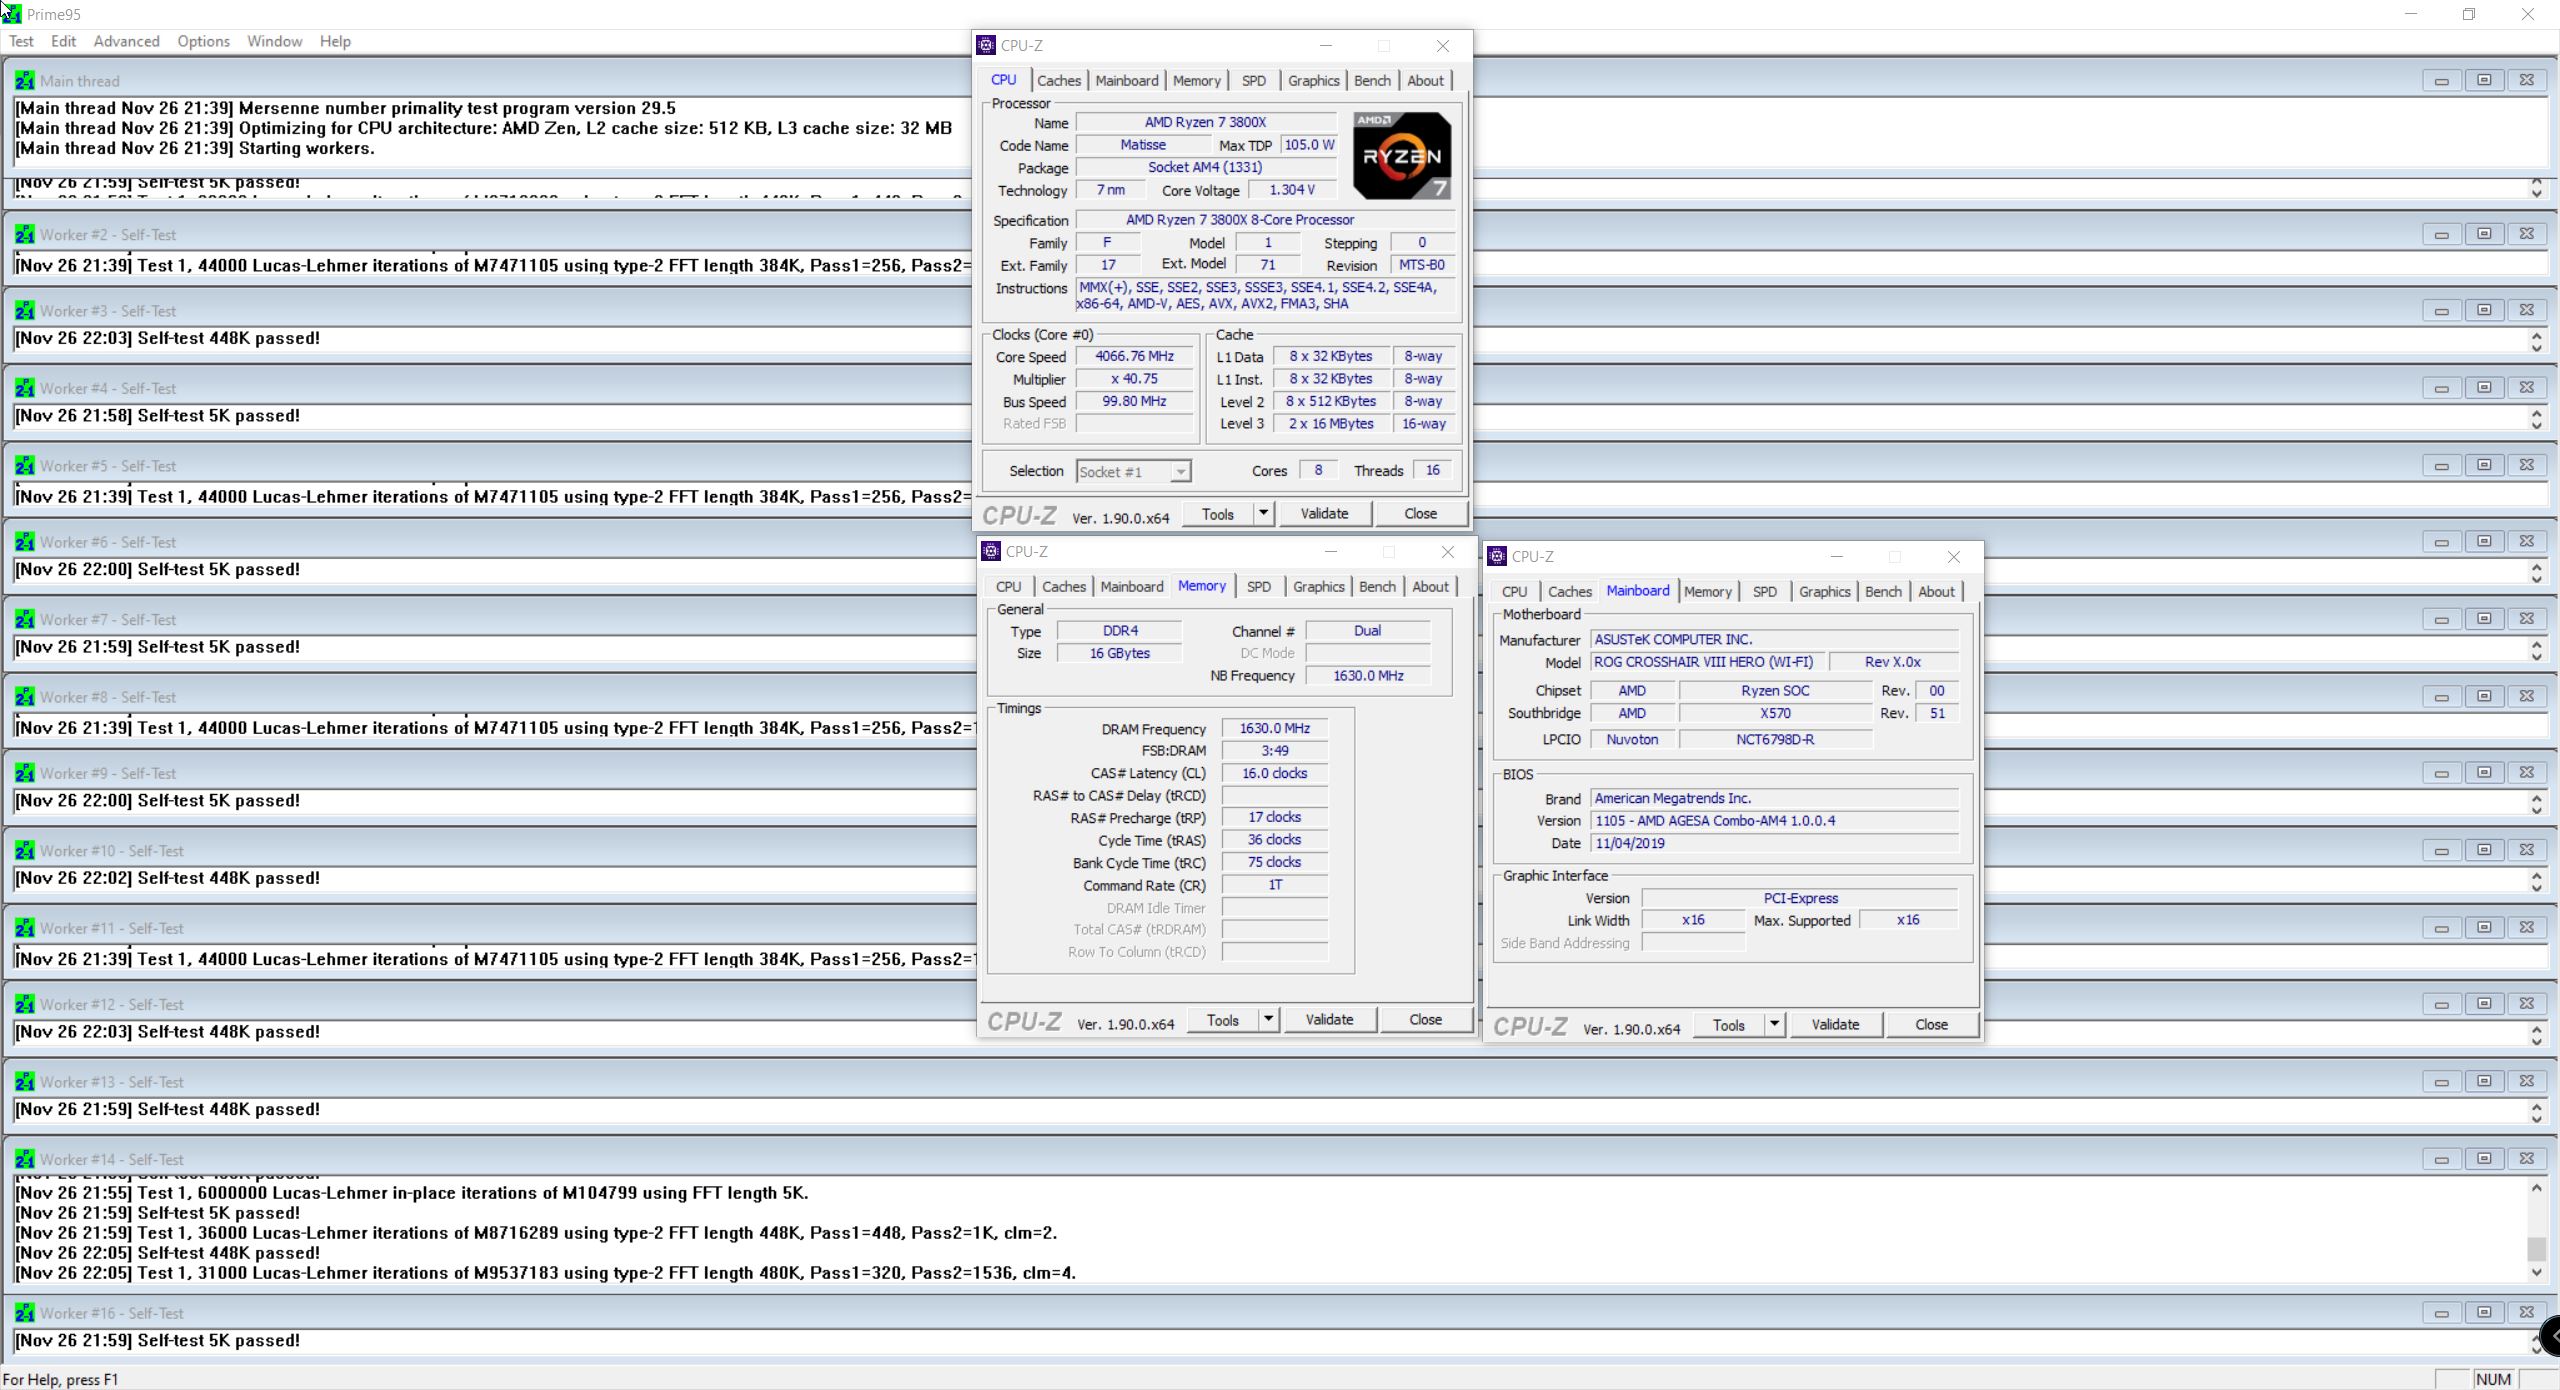Click Validate in the Memory window
Screen dimensions: 2560x1390
(1329, 1019)
